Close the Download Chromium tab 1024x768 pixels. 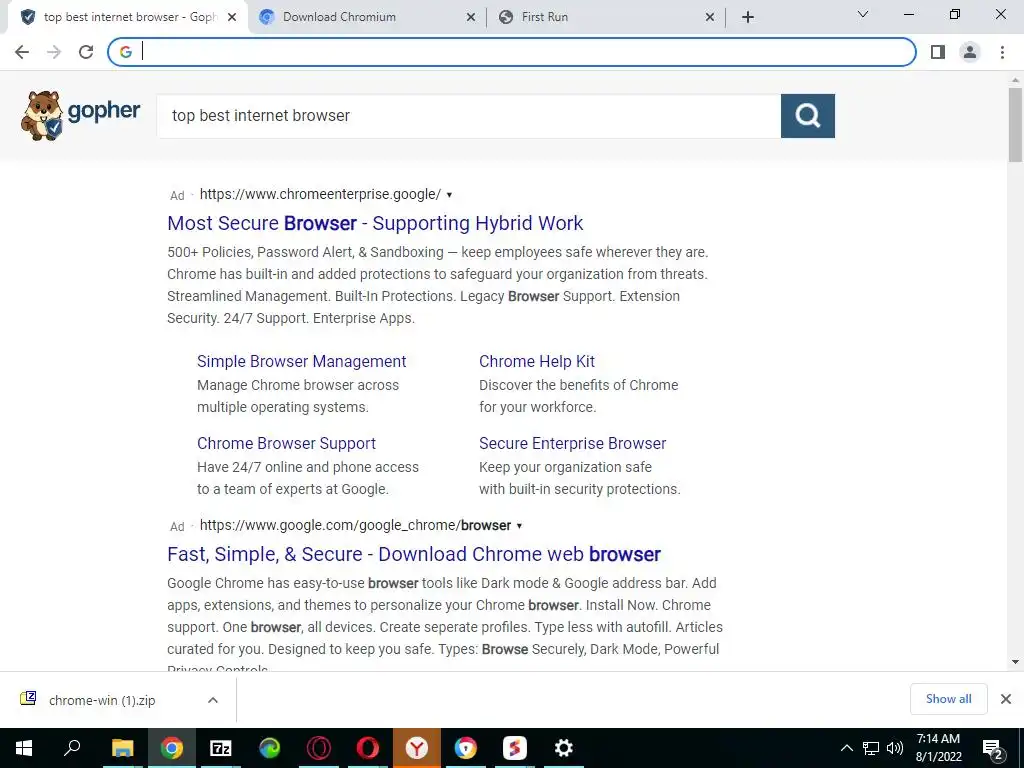click(471, 18)
